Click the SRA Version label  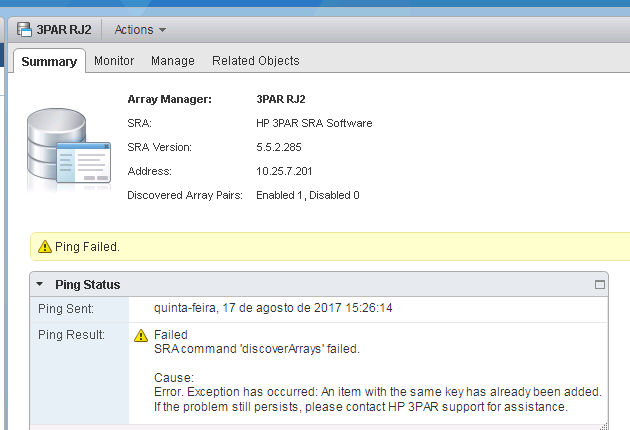pyautogui.click(x=160, y=147)
